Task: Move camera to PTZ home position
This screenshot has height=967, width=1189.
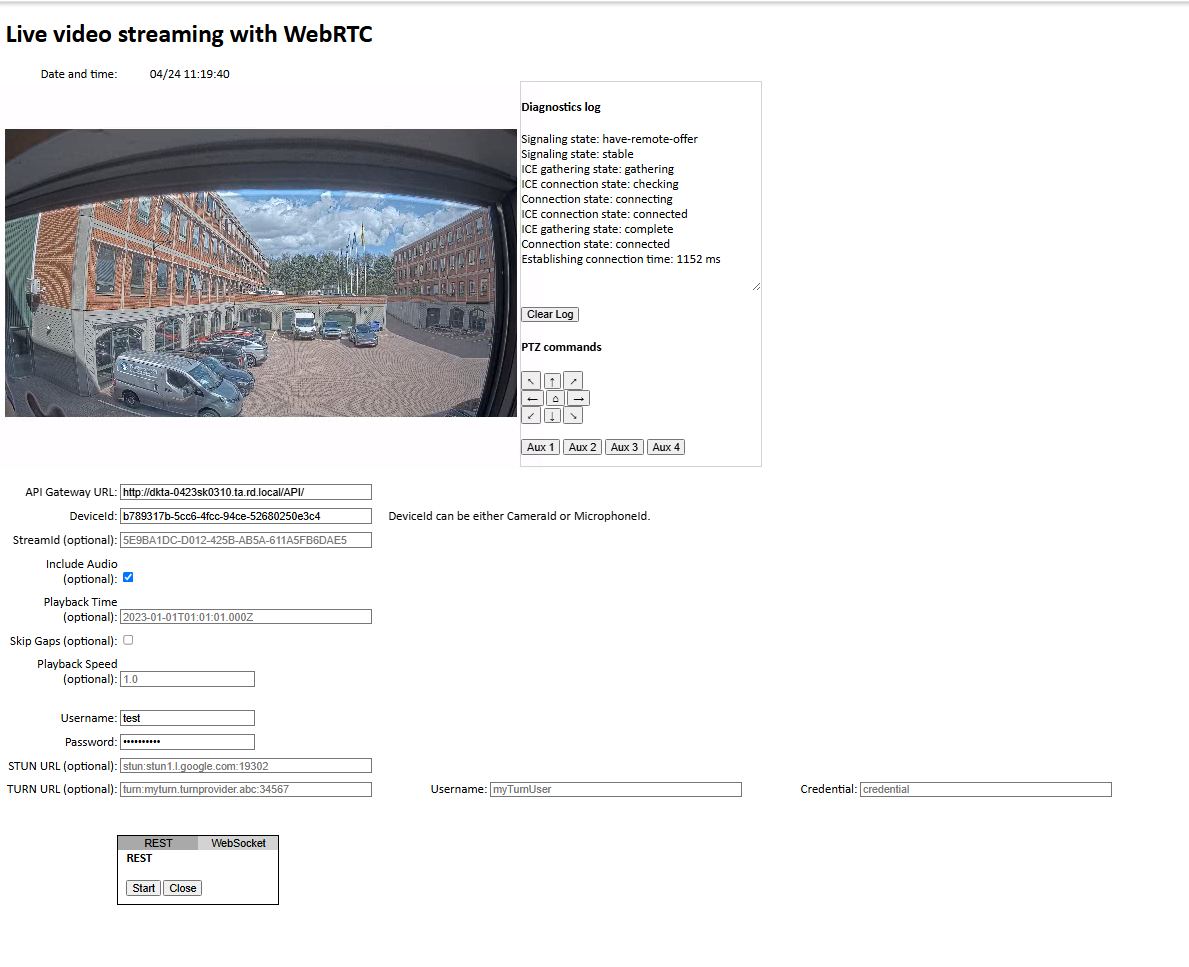Action: pos(555,398)
